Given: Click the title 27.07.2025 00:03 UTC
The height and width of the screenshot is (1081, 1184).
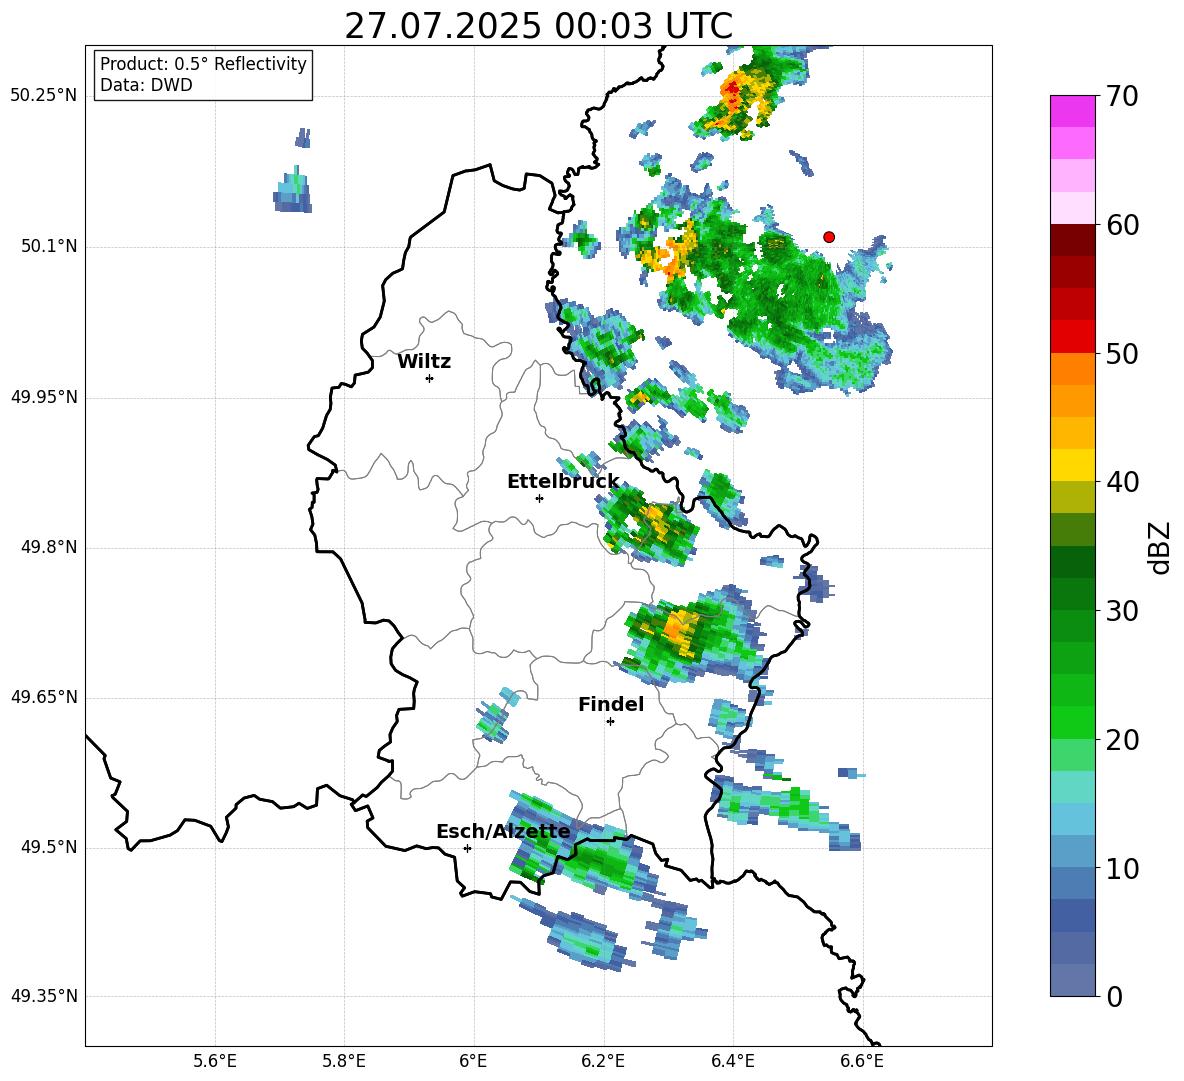Looking at the screenshot, I should (x=538, y=26).
